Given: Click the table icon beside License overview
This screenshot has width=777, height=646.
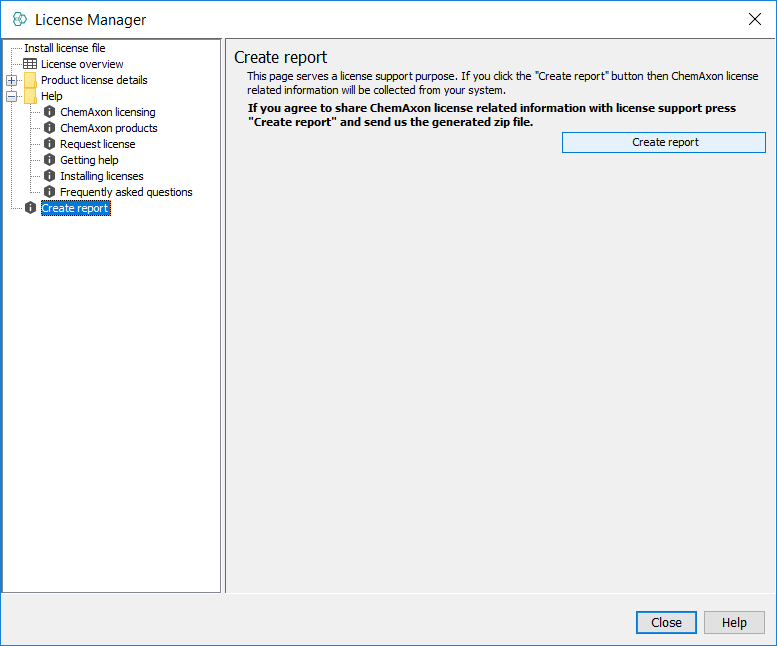Looking at the screenshot, I should click(30, 64).
